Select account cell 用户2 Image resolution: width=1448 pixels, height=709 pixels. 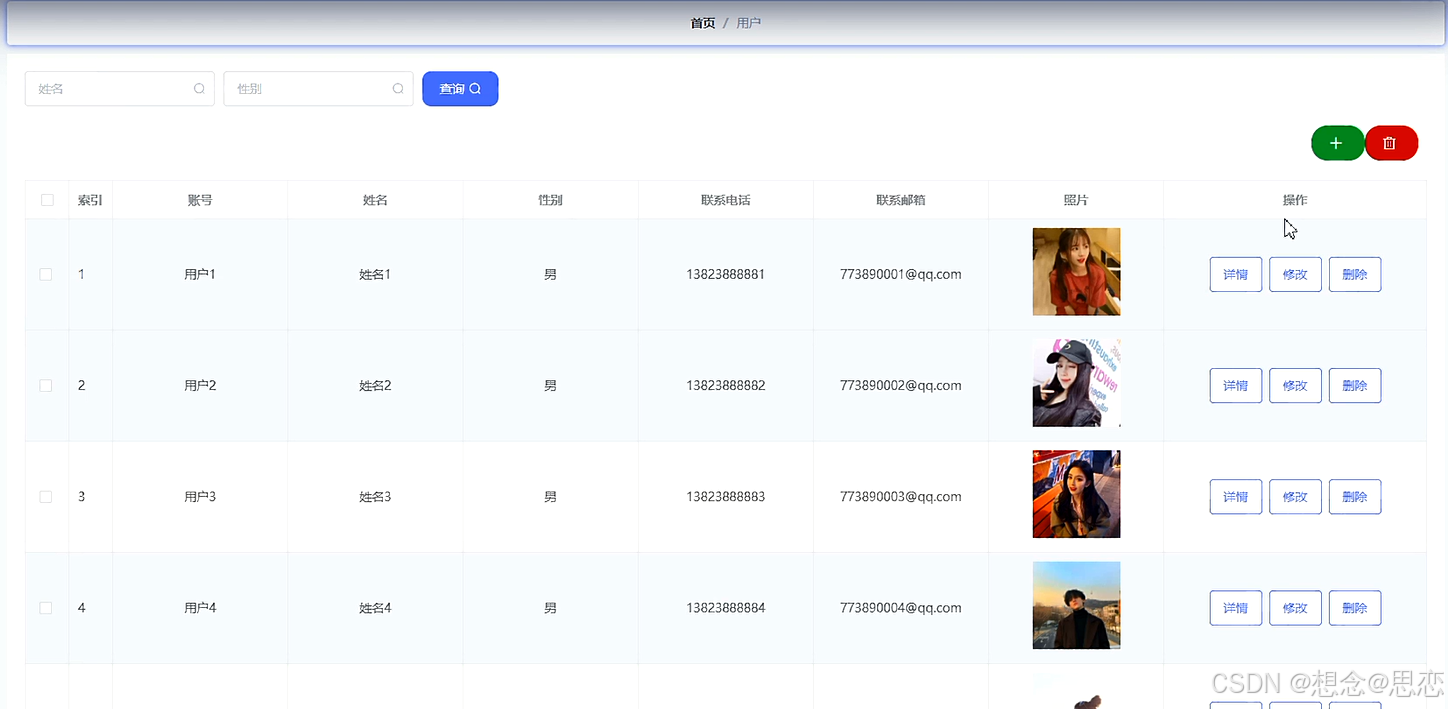tap(200, 385)
